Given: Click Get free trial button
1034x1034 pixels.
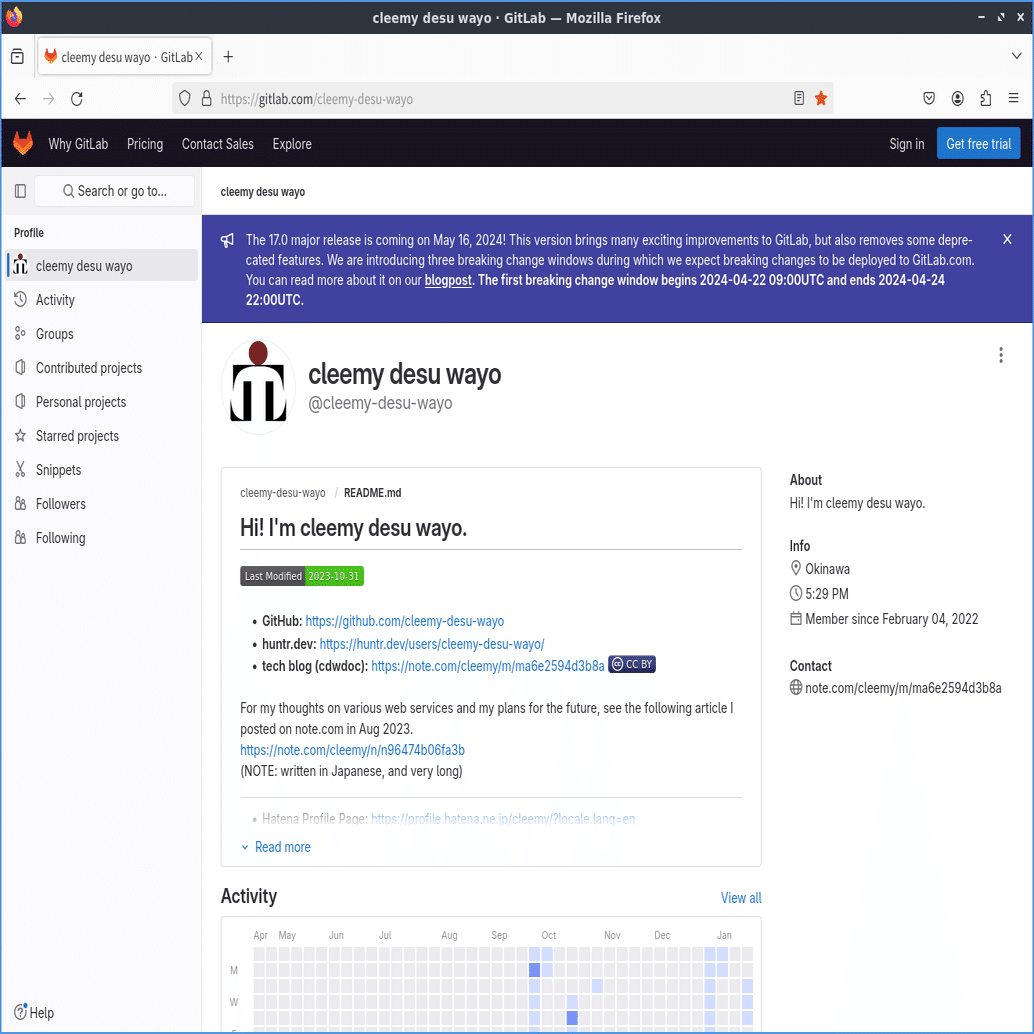Looking at the screenshot, I should click(x=979, y=144).
